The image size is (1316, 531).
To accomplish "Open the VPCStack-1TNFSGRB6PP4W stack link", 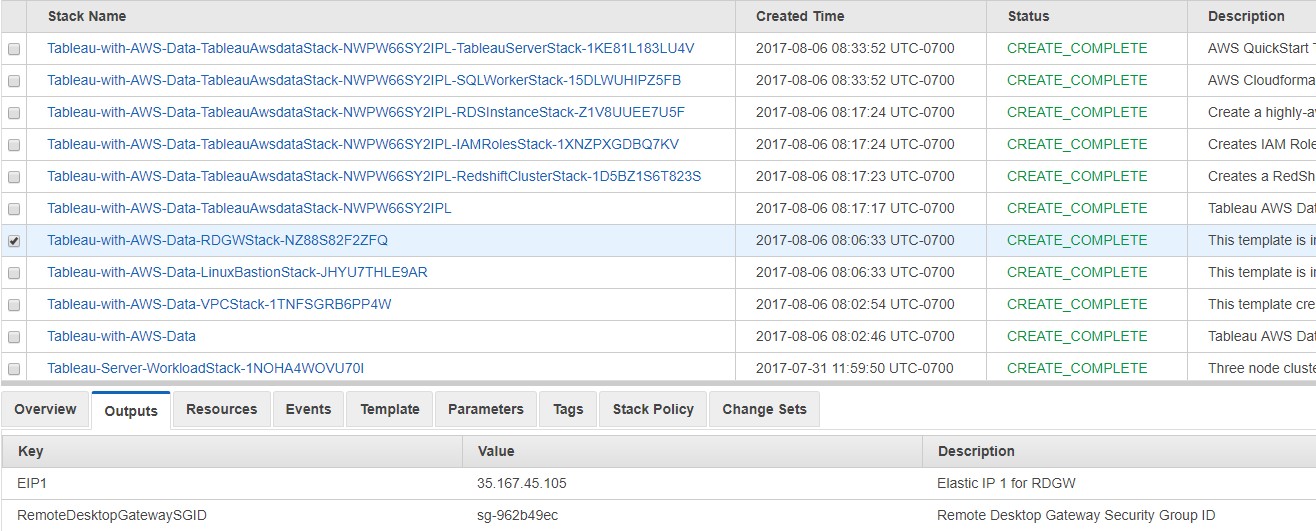I will point(219,304).
